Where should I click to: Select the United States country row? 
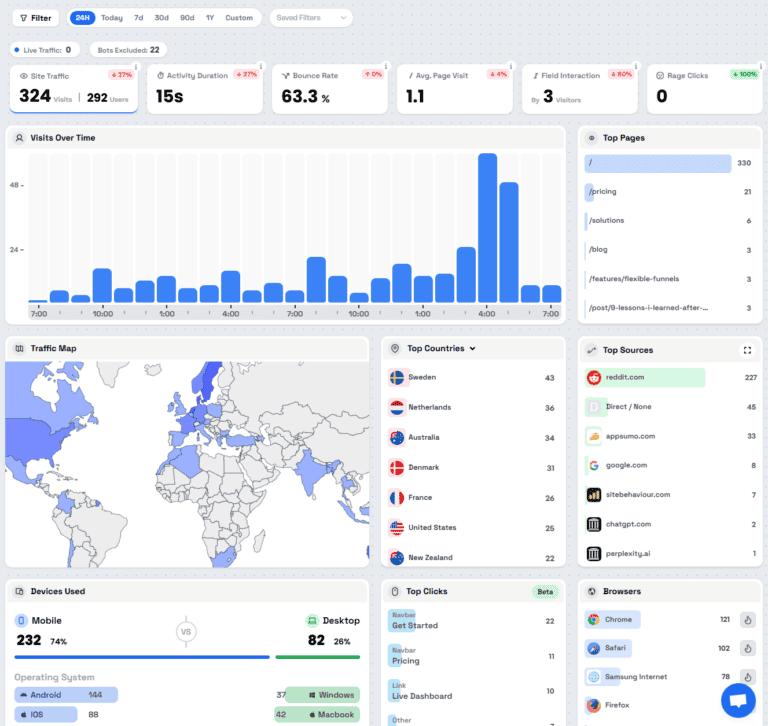click(x=473, y=528)
